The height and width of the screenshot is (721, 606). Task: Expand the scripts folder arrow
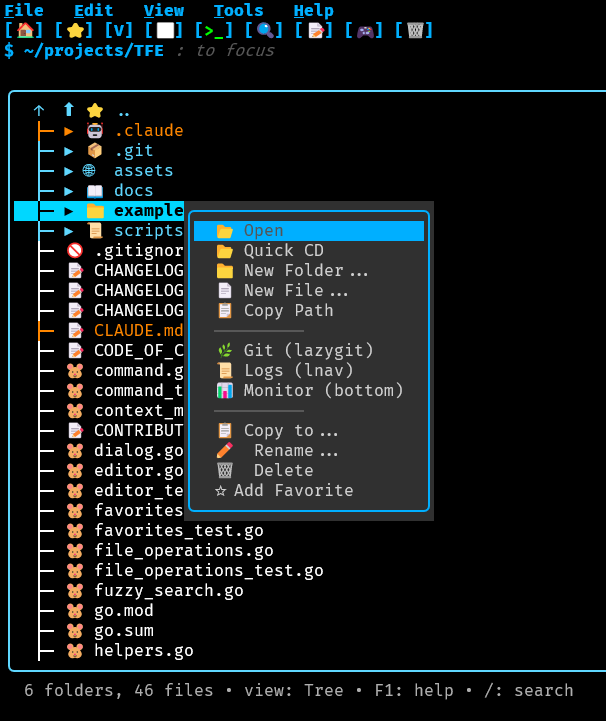tap(69, 231)
